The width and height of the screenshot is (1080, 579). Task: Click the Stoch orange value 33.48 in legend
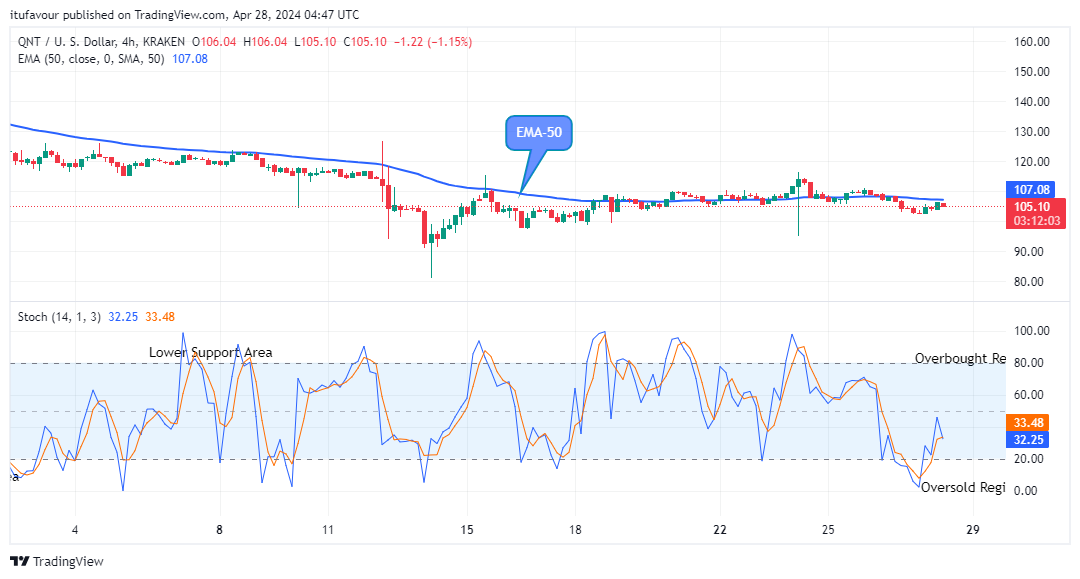pos(160,317)
